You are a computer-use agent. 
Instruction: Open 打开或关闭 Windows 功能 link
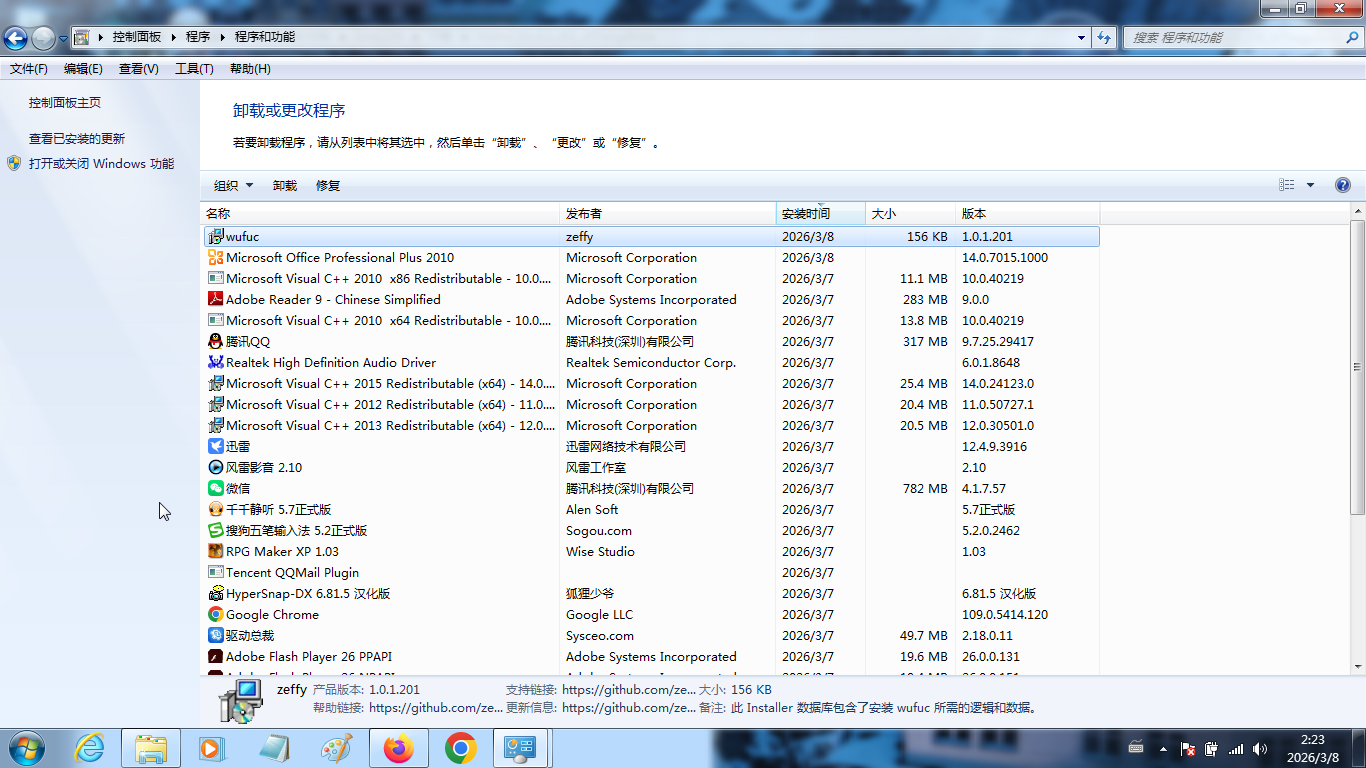pos(101,163)
